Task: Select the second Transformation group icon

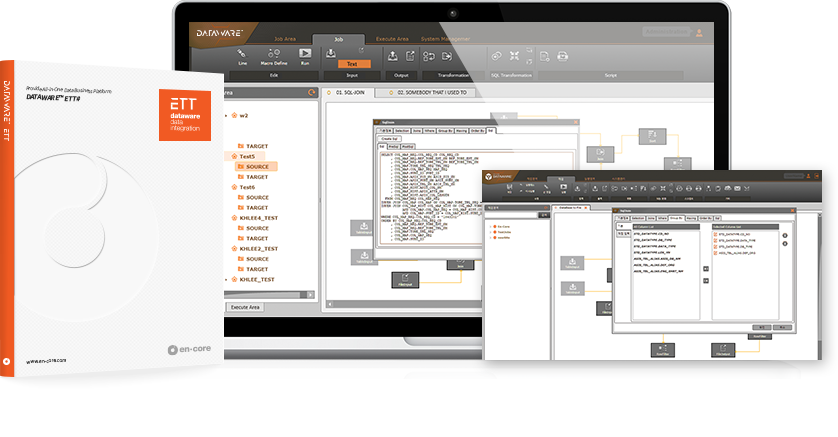Action: coord(447,56)
